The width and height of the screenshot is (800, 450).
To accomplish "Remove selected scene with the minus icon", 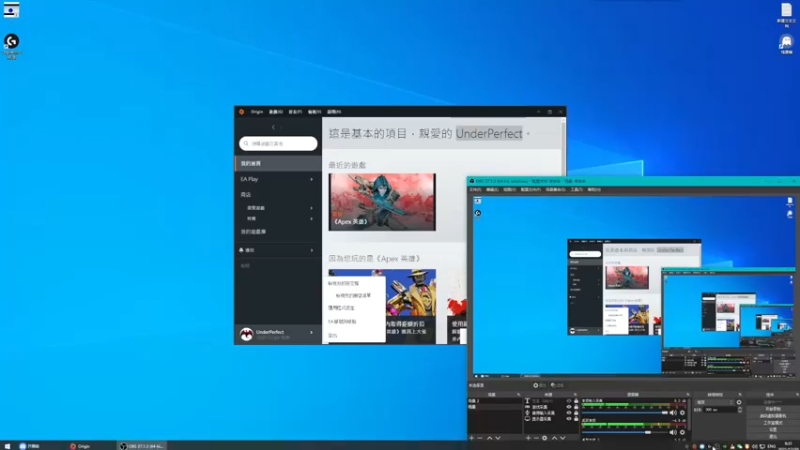I will point(480,438).
